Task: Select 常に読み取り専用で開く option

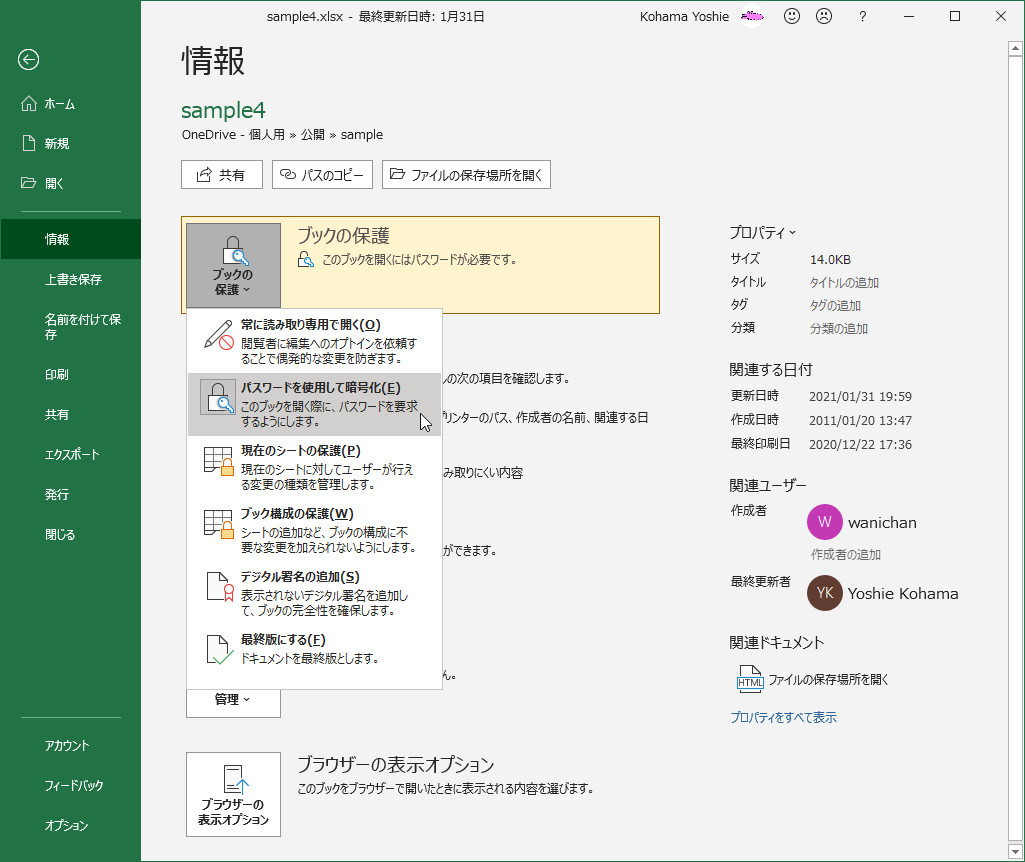Action: 314,341
